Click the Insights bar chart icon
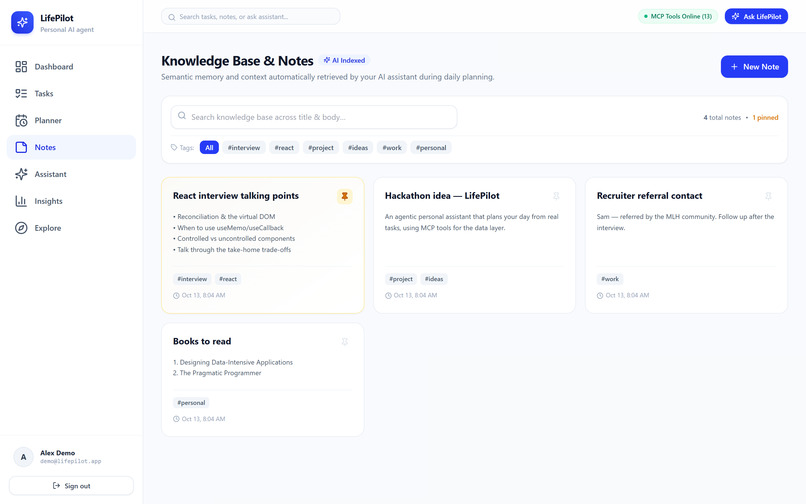Screen dimensions: 806x504 click(x=21, y=201)
